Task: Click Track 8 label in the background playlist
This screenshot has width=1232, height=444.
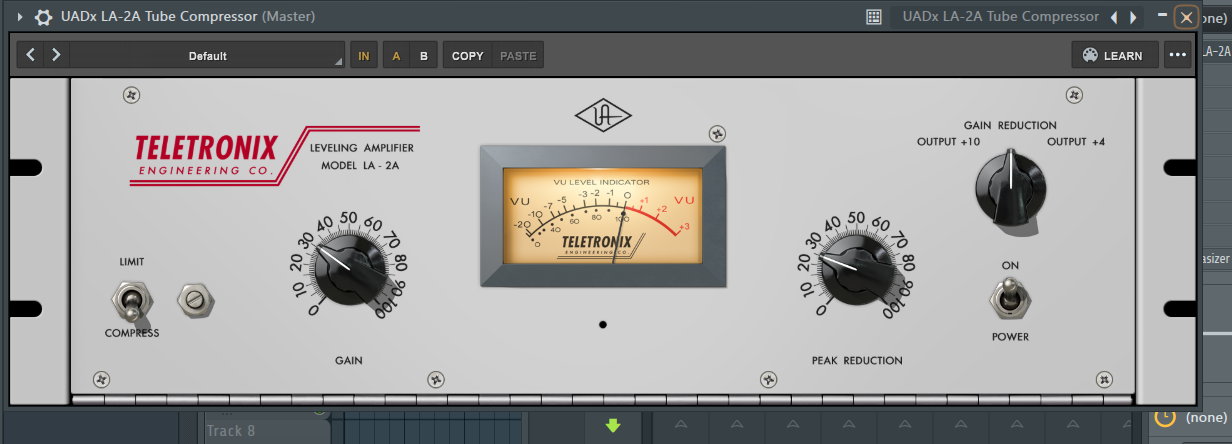Action: click(x=231, y=431)
